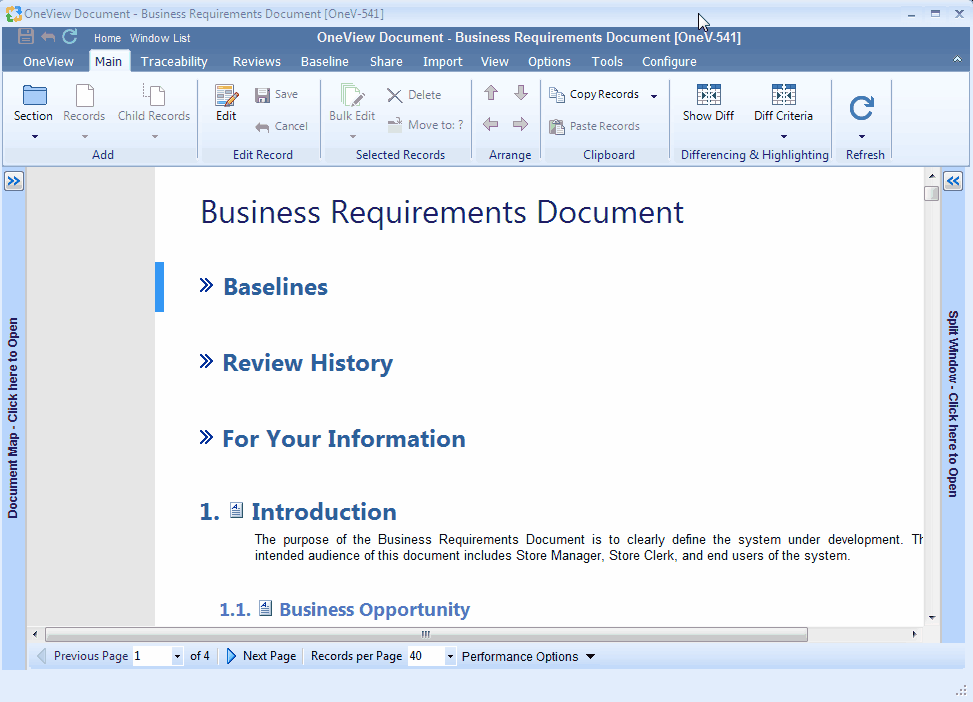The image size is (973, 702).
Task: Expand For Your Information section
Action: click(x=206, y=437)
